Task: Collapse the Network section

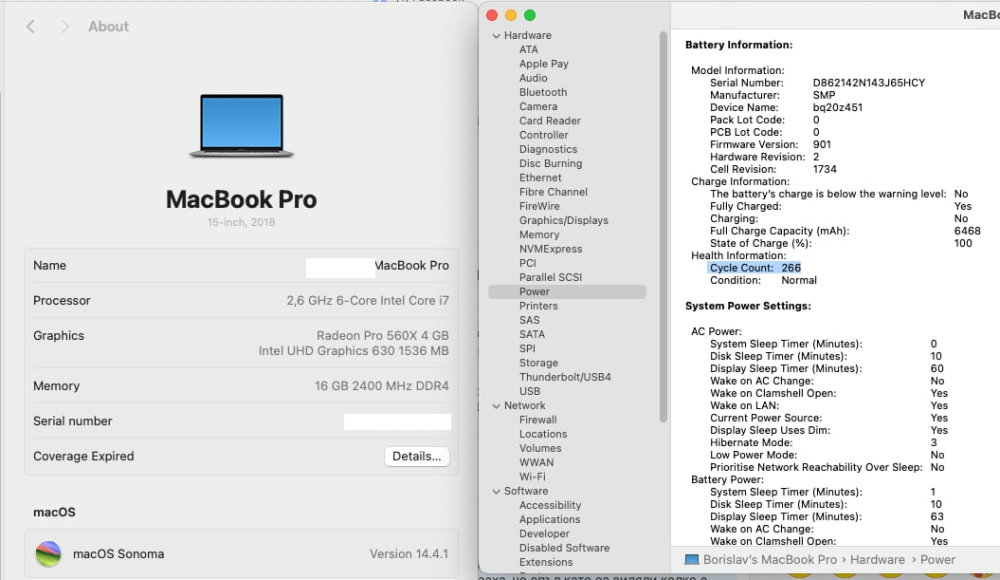Action: tap(495, 406)
